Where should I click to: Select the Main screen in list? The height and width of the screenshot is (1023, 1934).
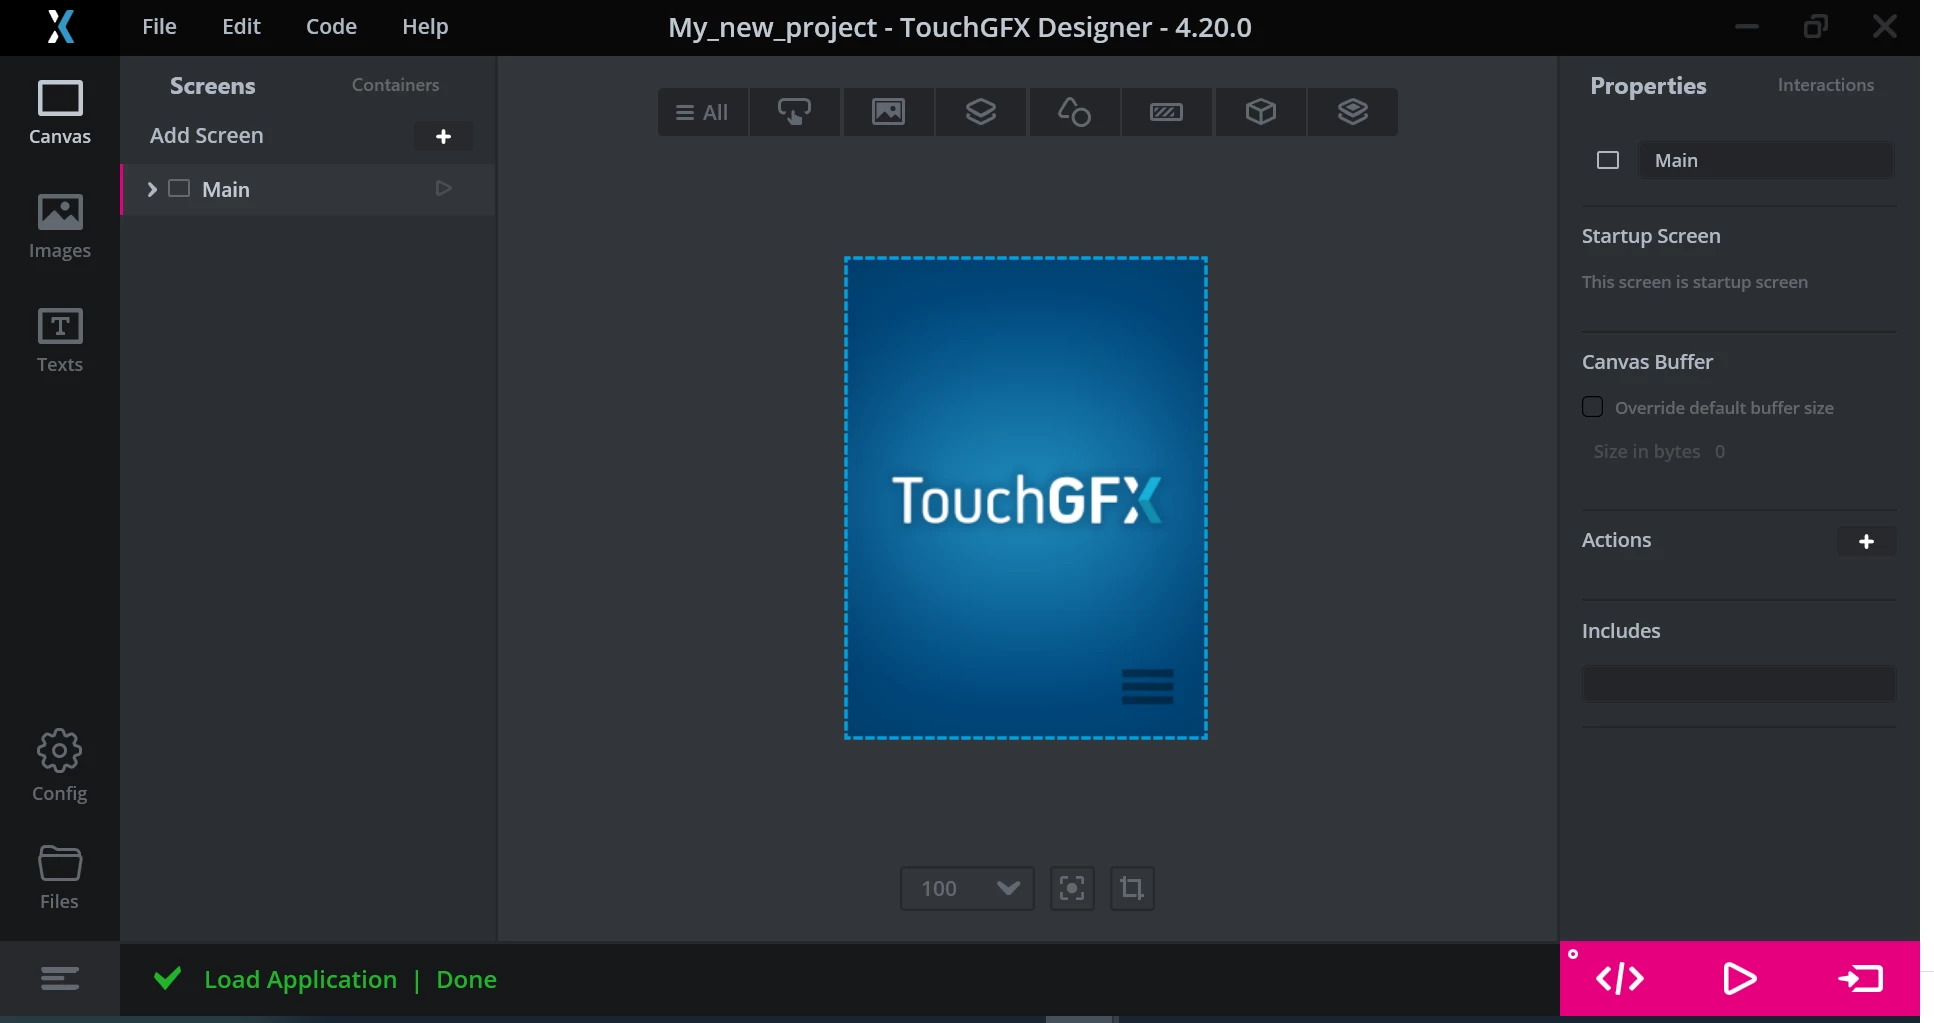308,189
